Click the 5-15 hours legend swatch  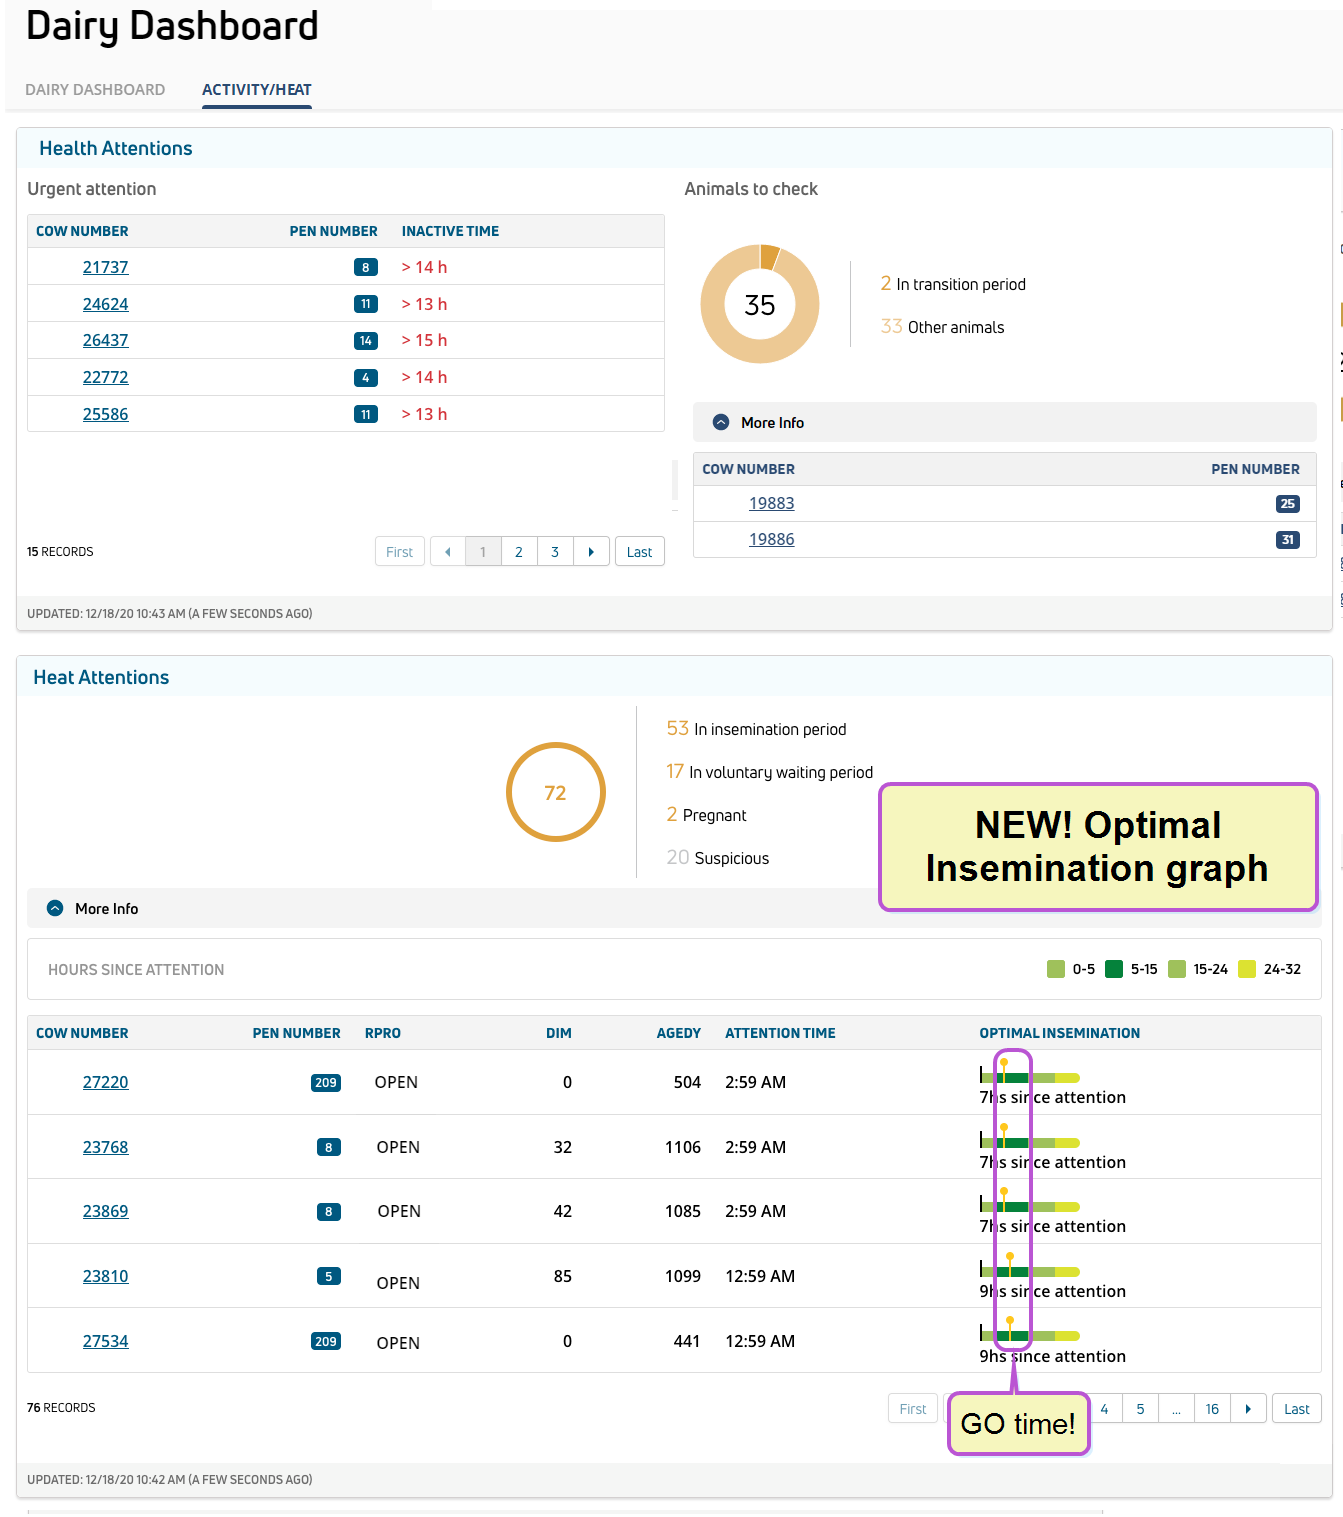tap(1114, 969)
